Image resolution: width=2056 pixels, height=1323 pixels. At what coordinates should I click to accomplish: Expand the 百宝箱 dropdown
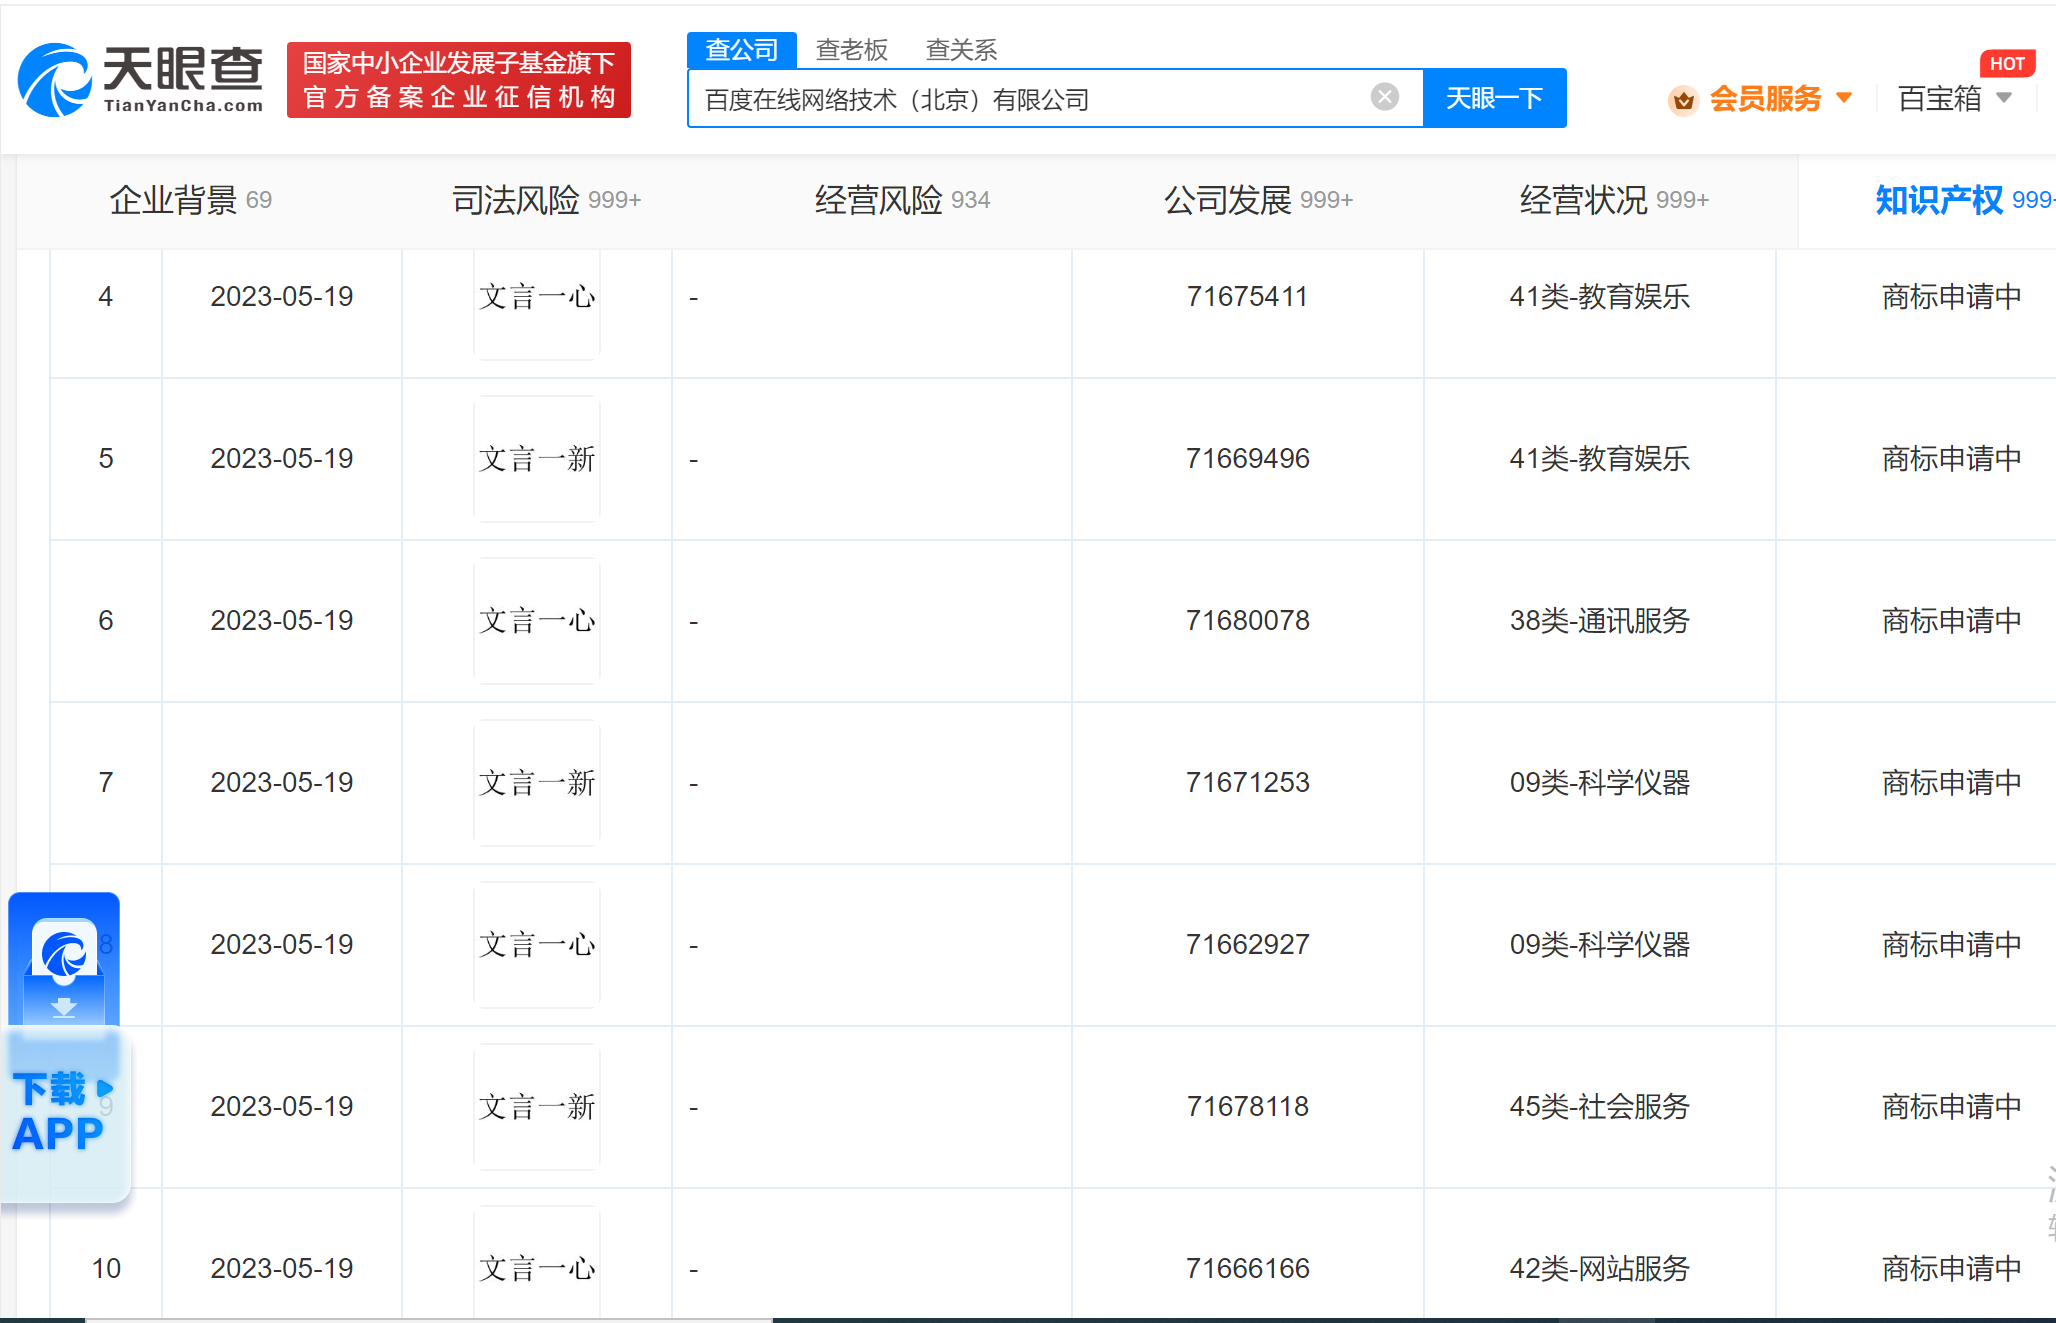click(x=1954, y=98)
